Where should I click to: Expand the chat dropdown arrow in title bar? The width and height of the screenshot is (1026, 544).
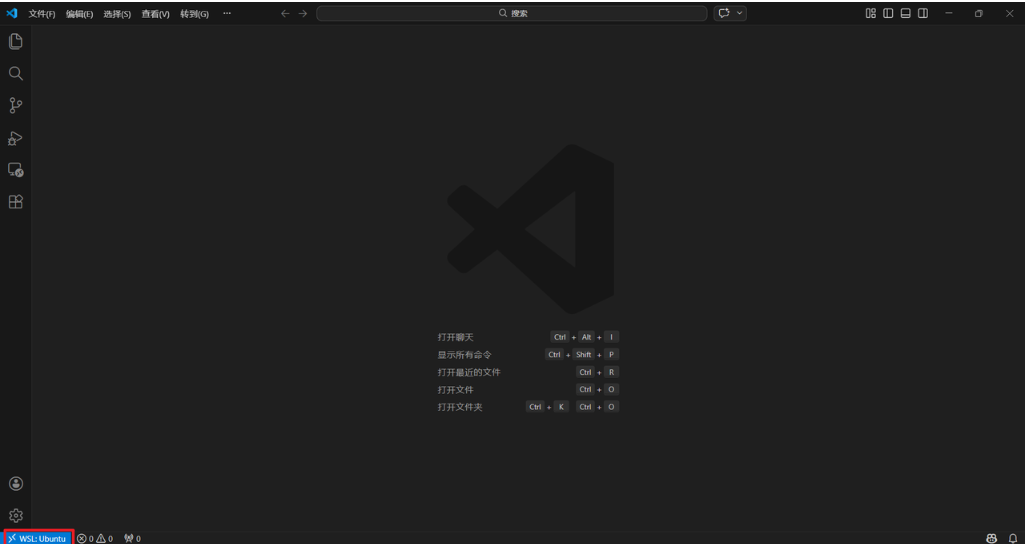pyautogui.click(x=739, y=13)
